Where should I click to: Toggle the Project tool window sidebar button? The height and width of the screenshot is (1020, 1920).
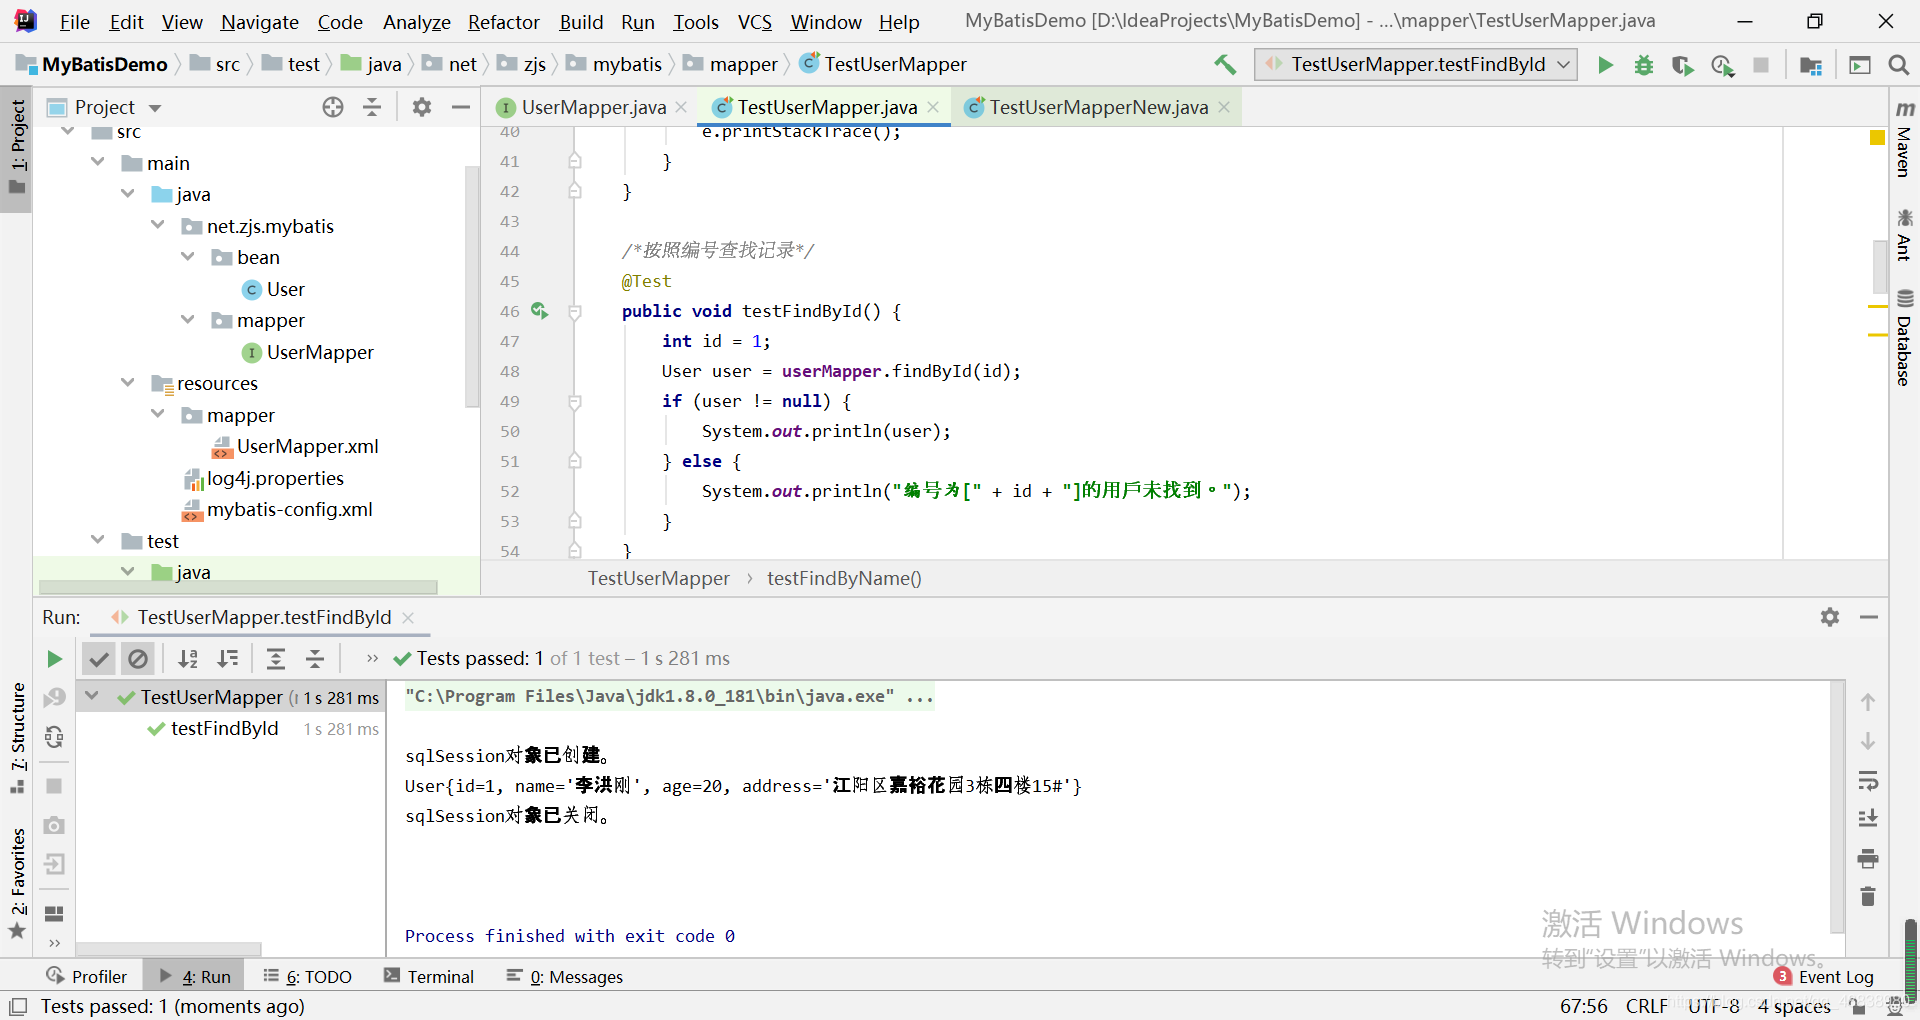point(17,148)
